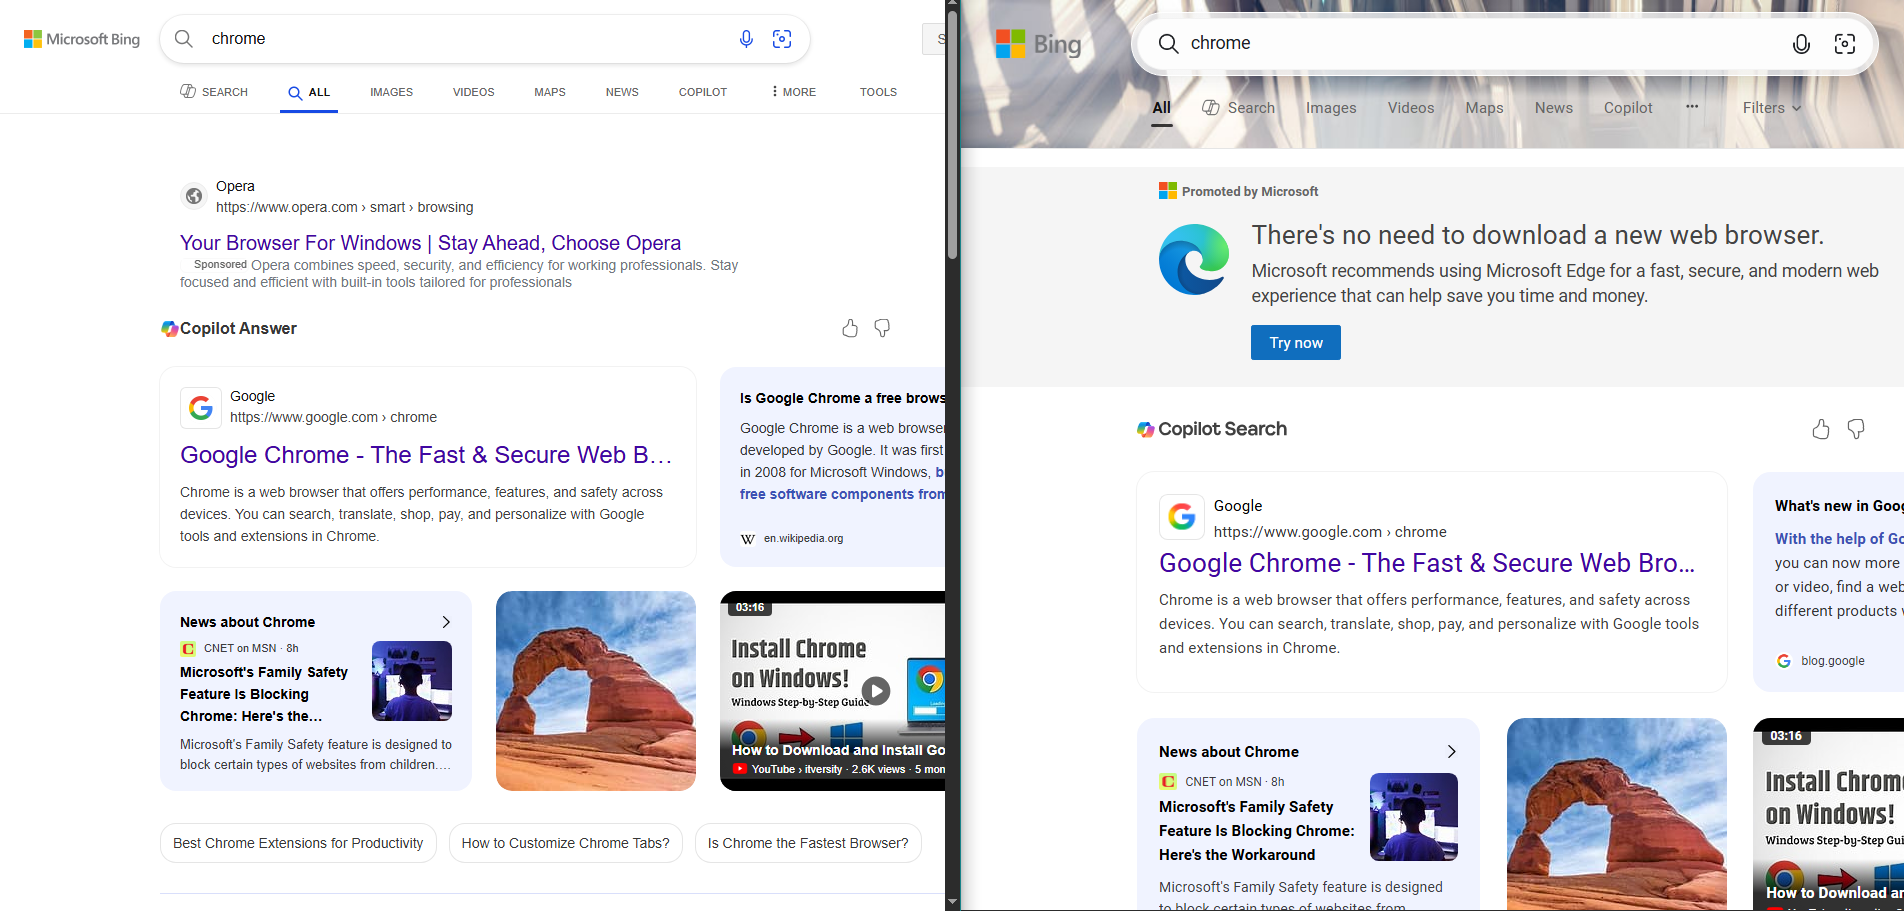
Task: Select Videos tab in right window
Action: click(1411, 108)
